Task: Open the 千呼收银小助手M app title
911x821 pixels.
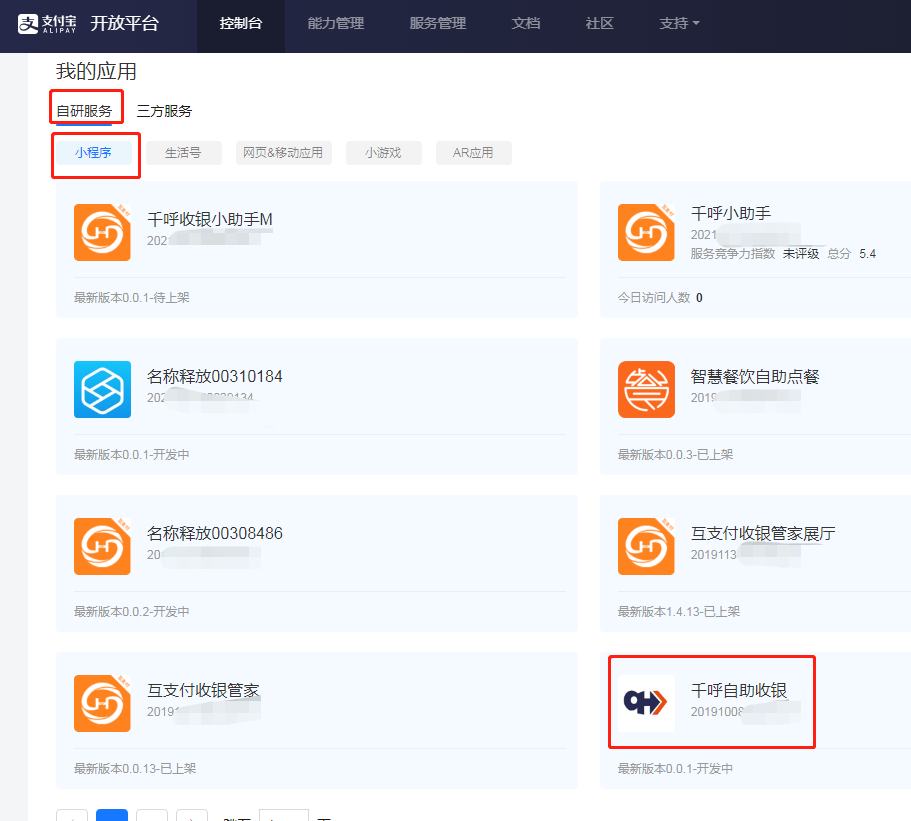Action: [x=210, y=219]
